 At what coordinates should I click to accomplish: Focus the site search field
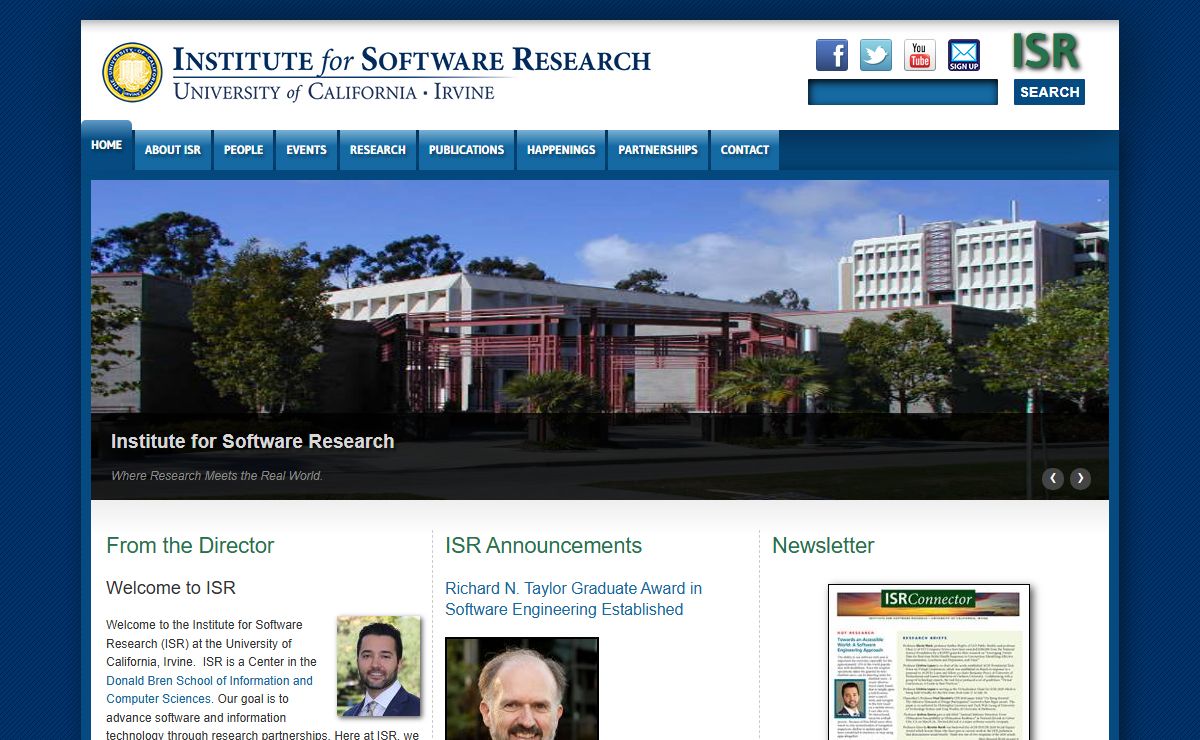pos(903,92)
